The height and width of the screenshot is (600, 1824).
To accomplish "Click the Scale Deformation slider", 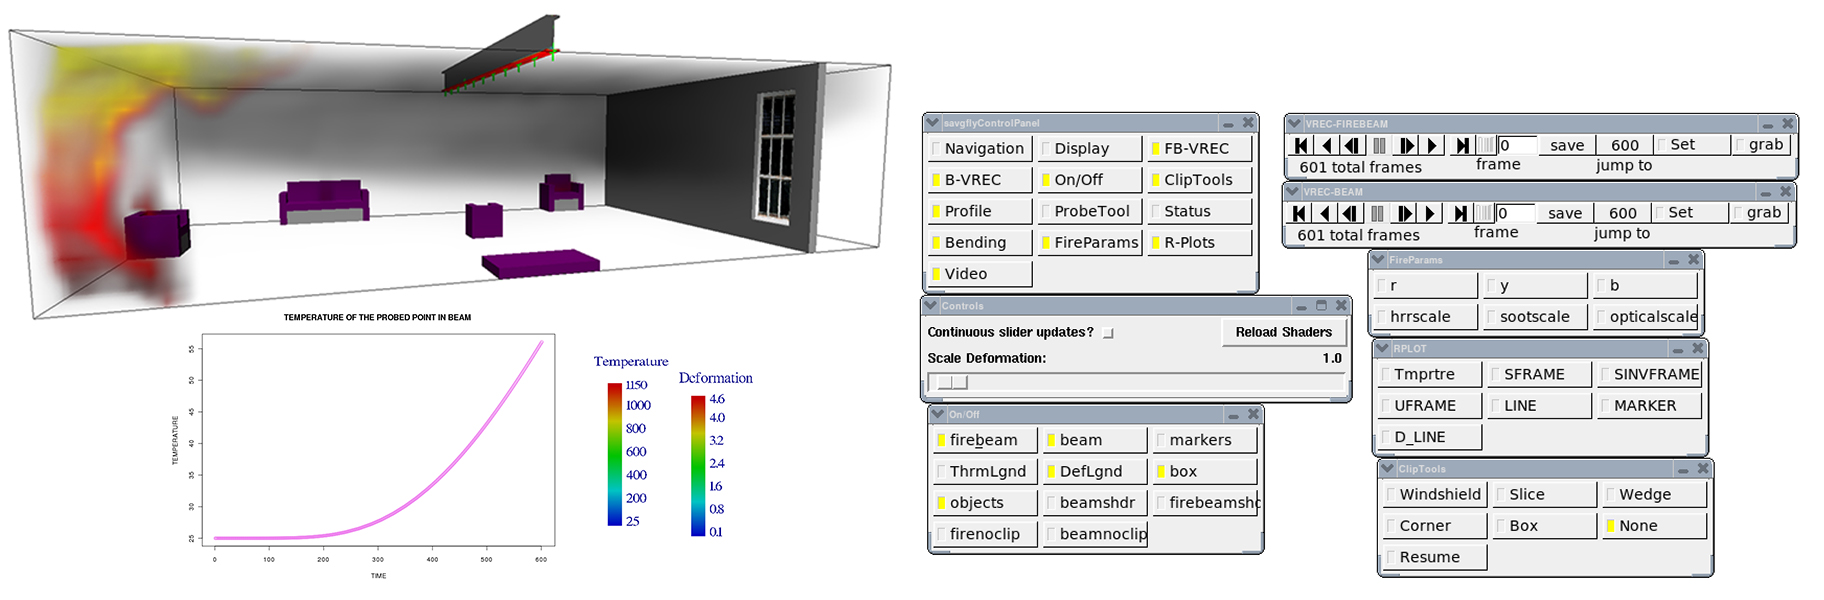I will 1135,382.
